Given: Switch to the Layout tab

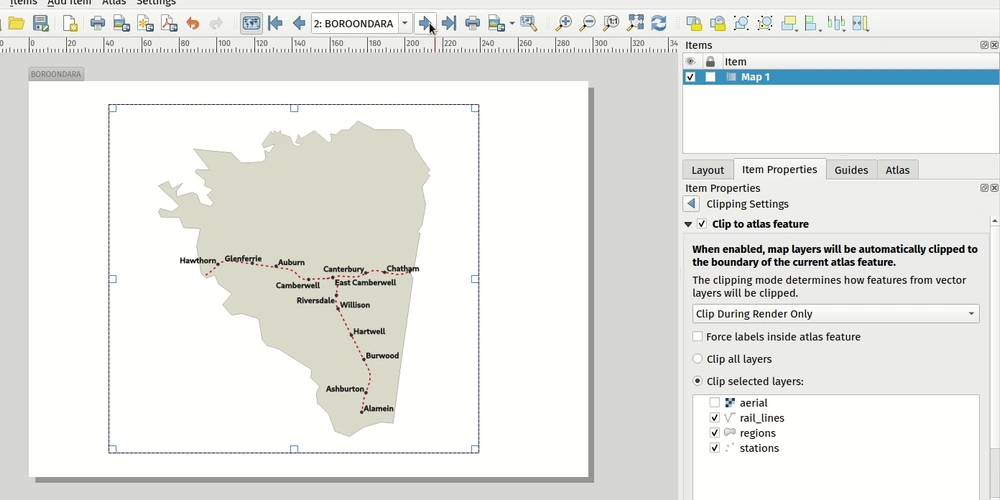Looking at the screenshot, I should pyautogui.click(x=708, y=170).
